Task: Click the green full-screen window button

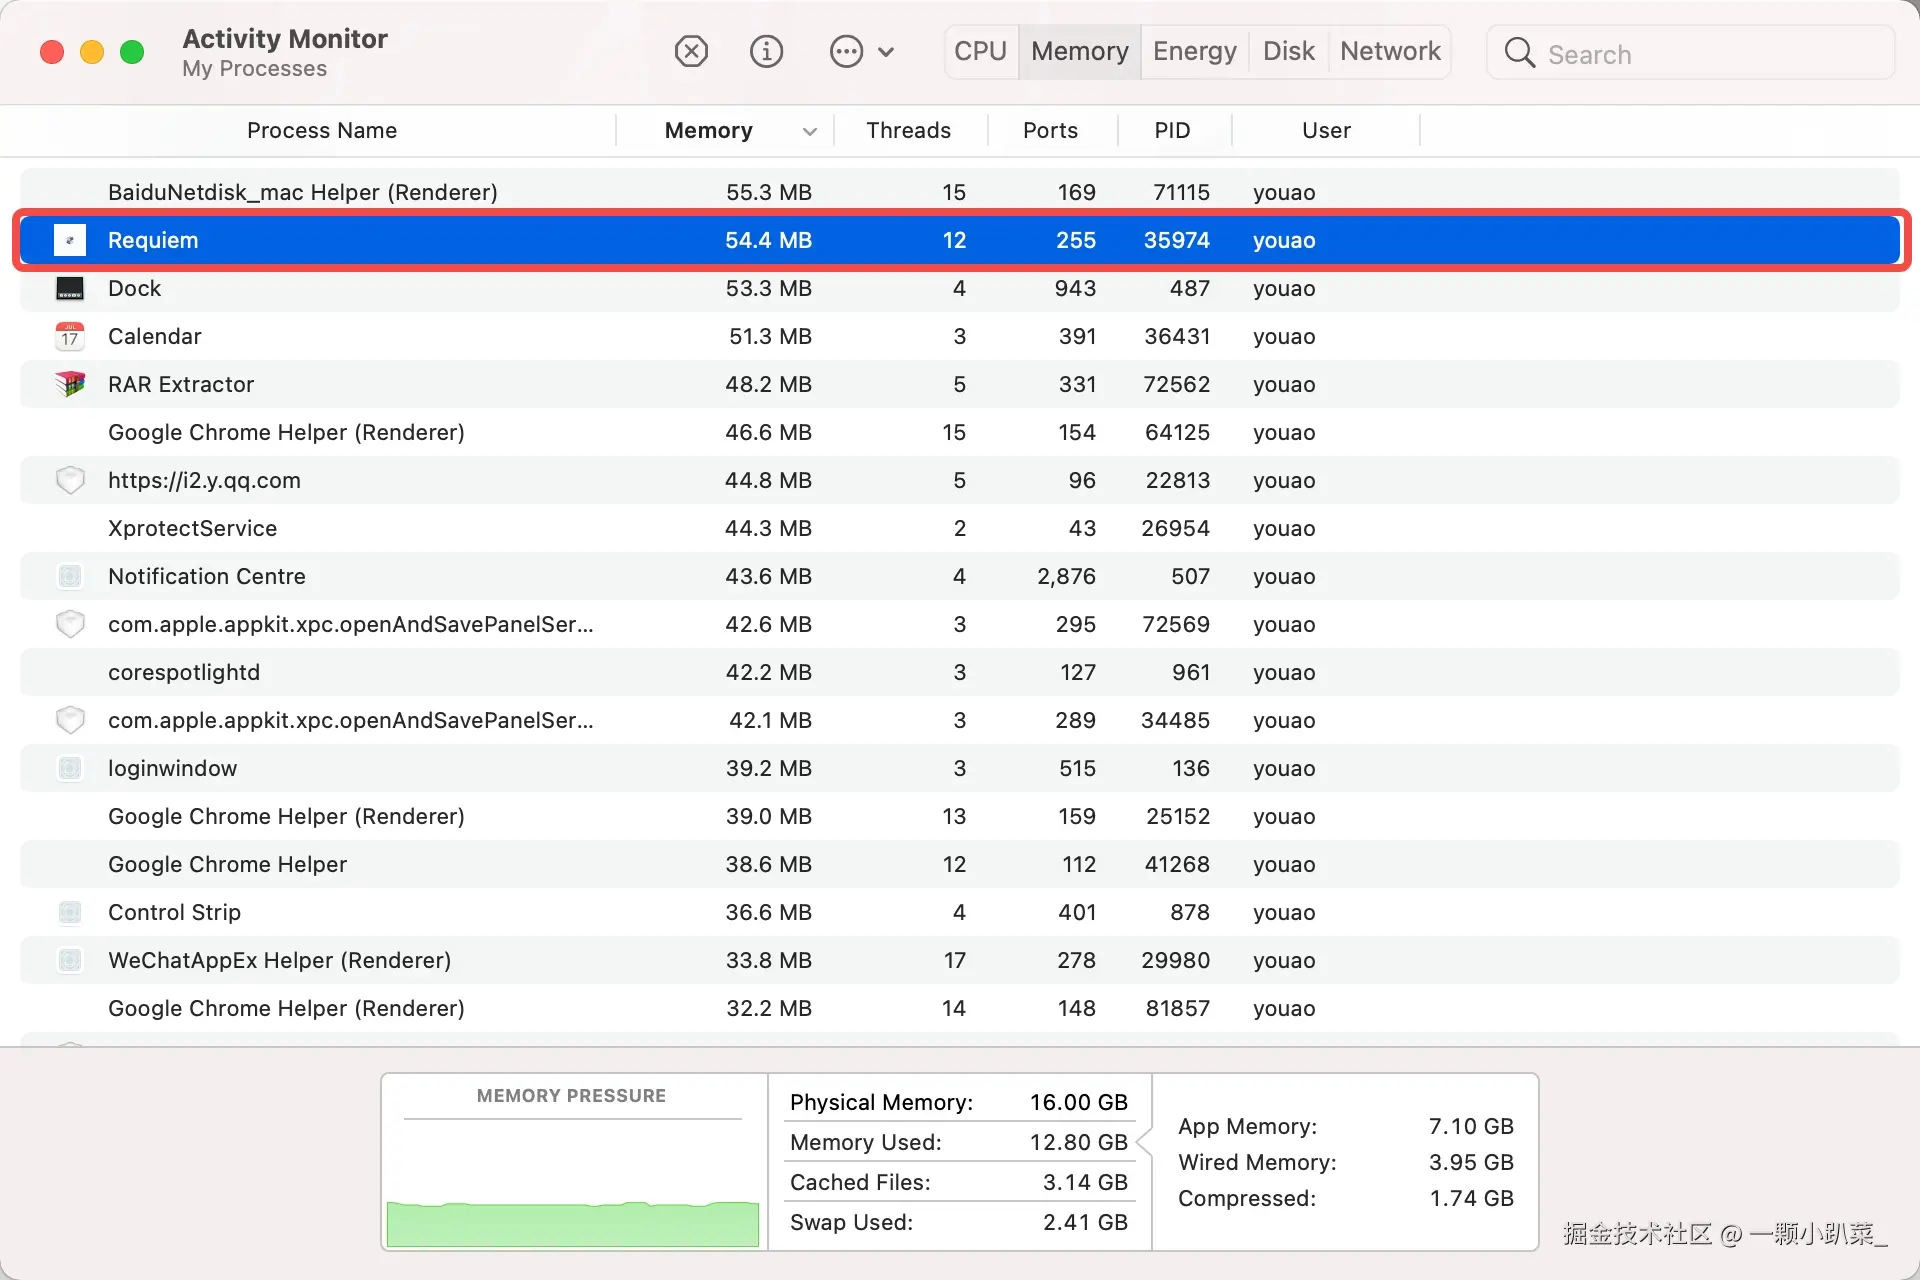Action: coord(132,52)
